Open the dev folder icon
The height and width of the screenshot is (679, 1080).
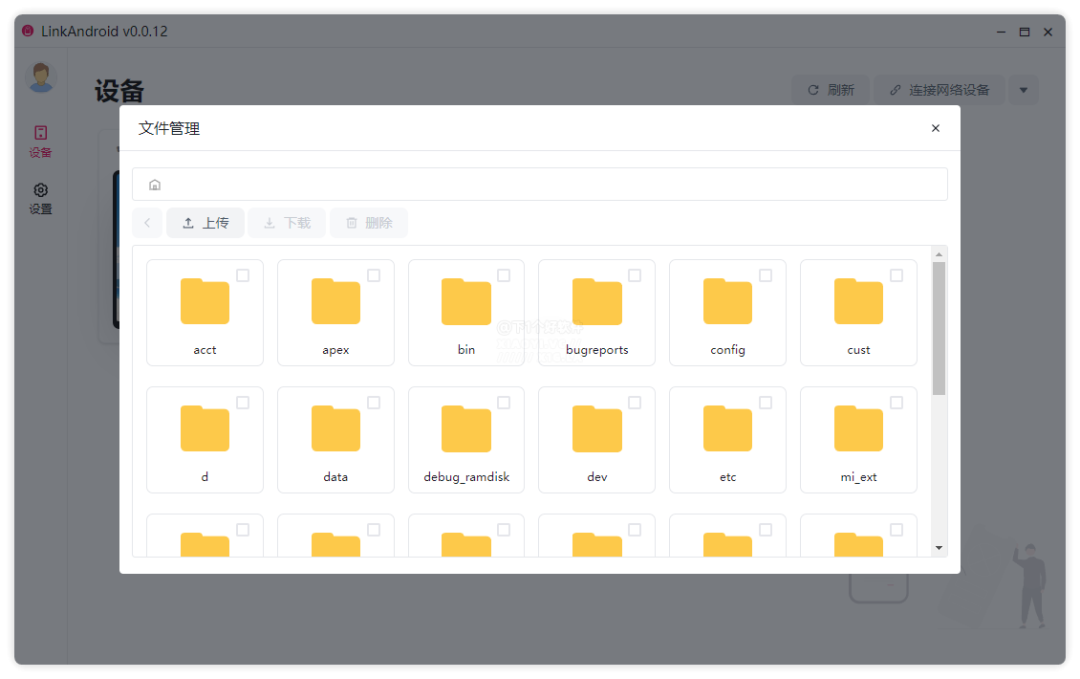tap(597, 428)
